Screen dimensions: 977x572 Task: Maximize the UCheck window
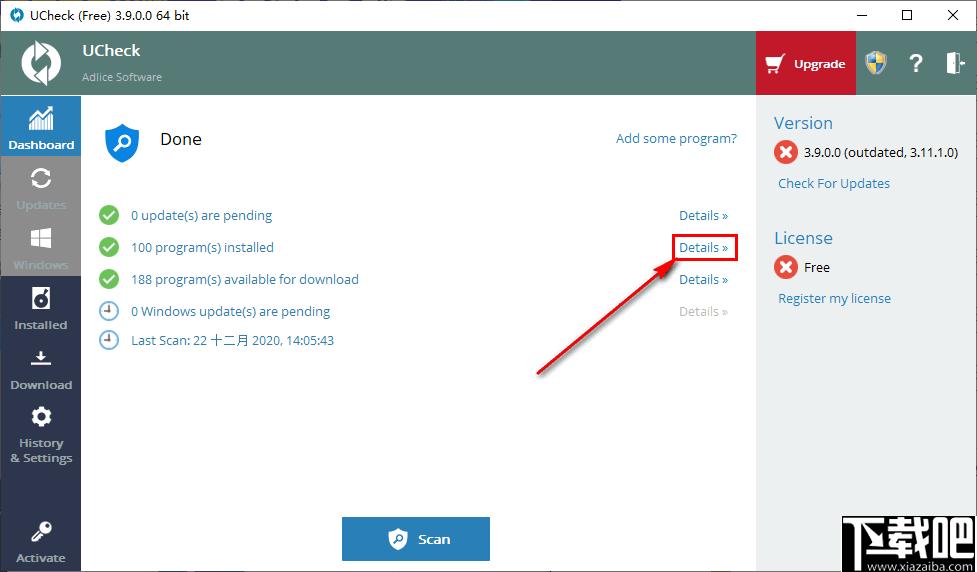pyautogui.click(x=907, y=16)
